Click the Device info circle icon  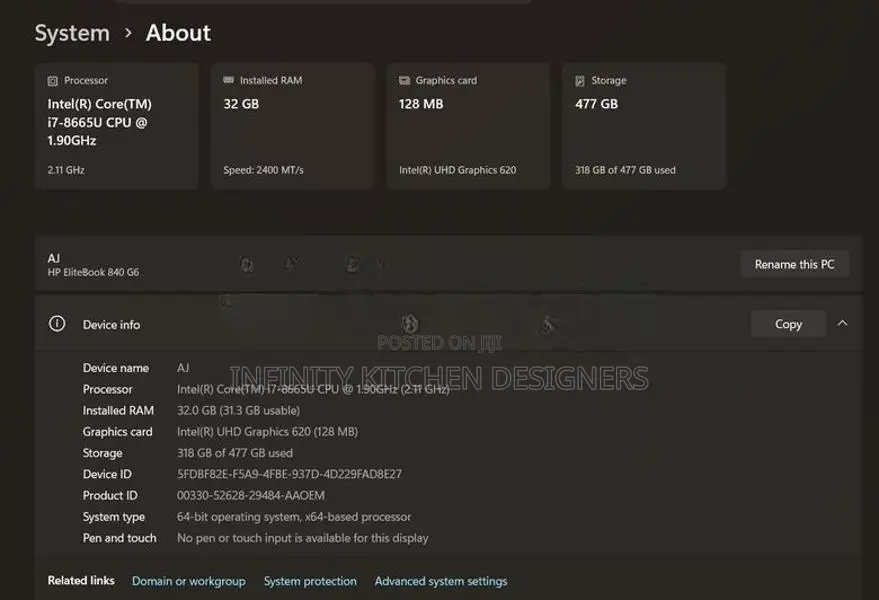tap(57, 324)
